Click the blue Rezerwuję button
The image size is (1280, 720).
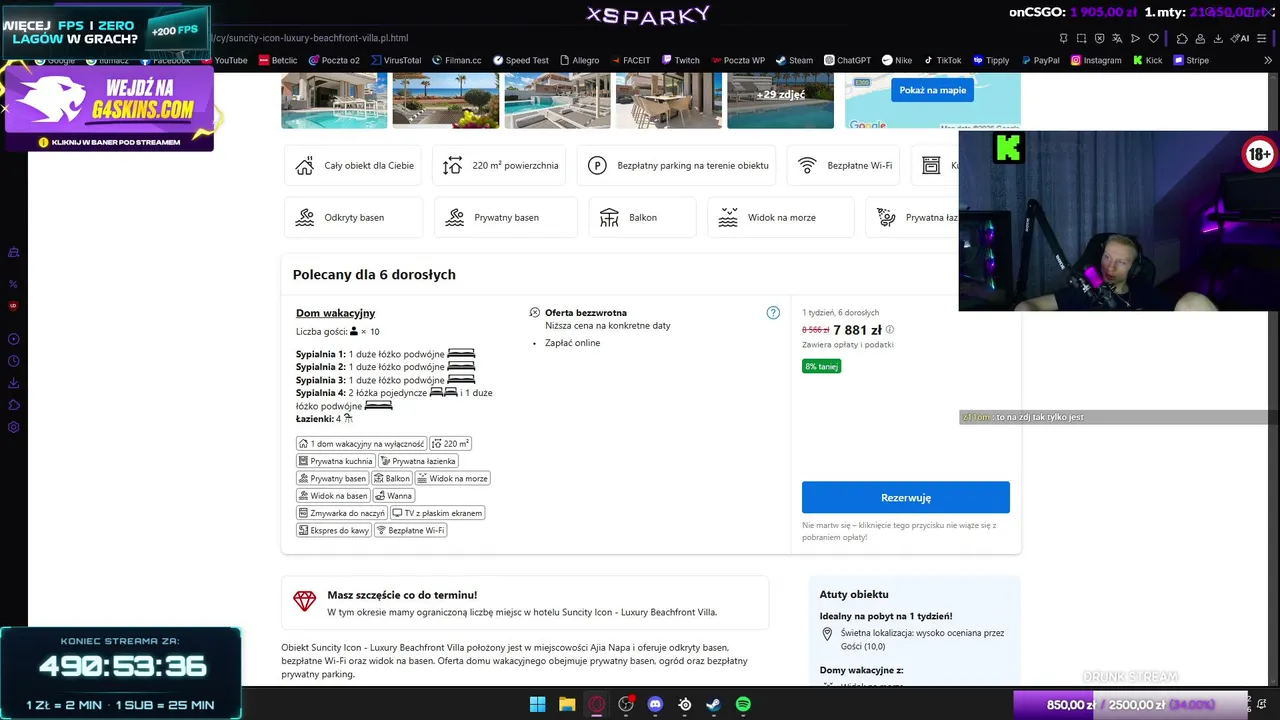[x=906, y=497]
